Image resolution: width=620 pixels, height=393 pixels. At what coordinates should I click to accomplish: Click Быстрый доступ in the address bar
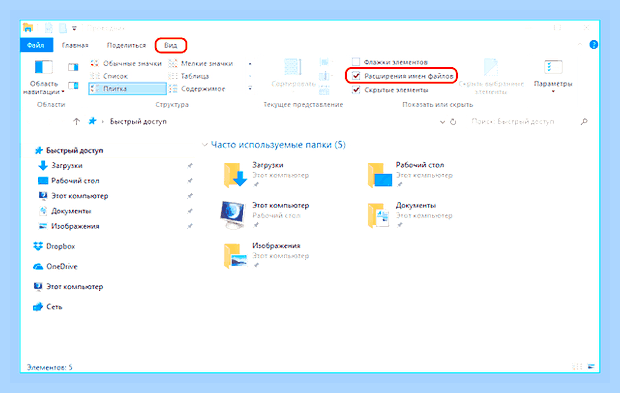[138, 121]
